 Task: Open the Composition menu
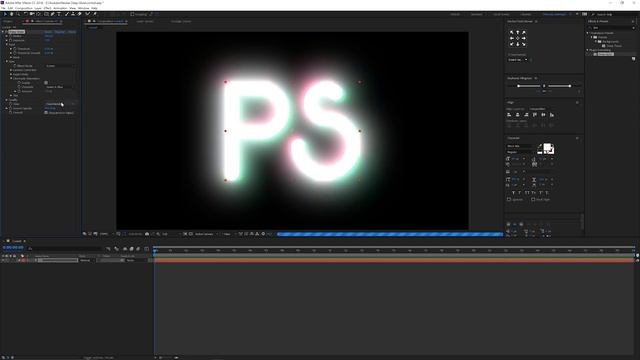point(23,8)
